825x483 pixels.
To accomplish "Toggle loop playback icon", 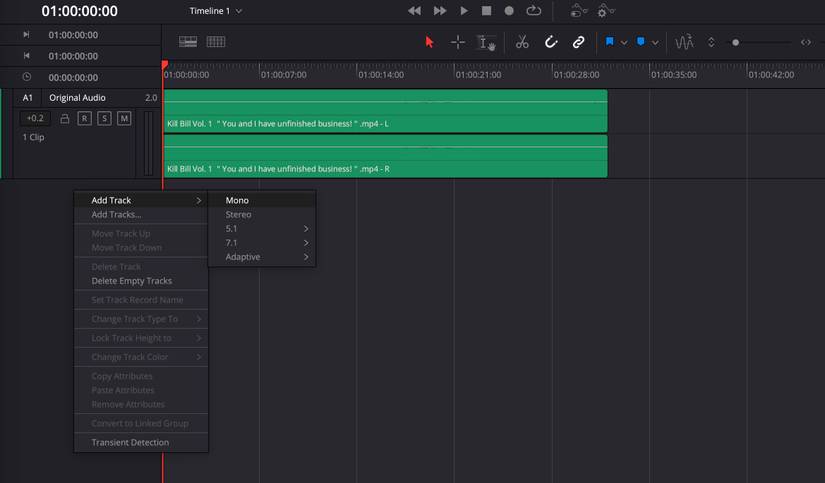I will [534, 11].
